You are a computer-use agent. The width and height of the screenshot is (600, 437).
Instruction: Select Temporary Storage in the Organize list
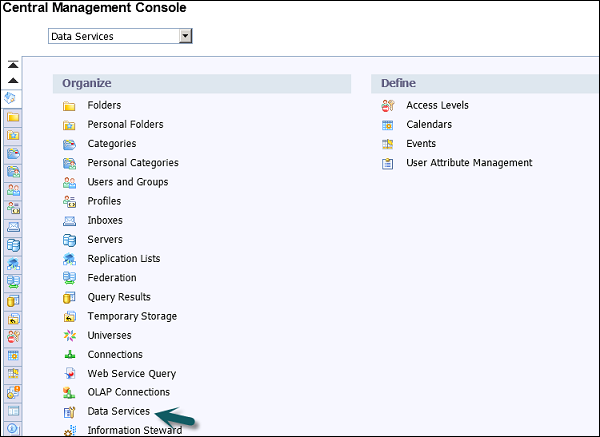pyautogui.click(x=132, y=316)
